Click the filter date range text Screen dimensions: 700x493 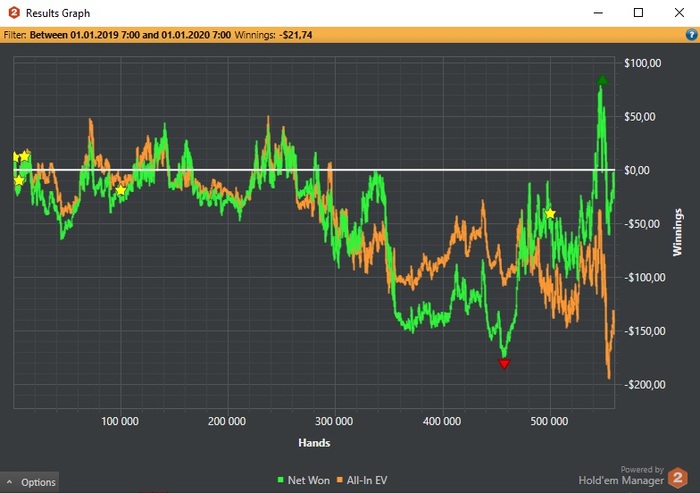[x=130, y=35]
